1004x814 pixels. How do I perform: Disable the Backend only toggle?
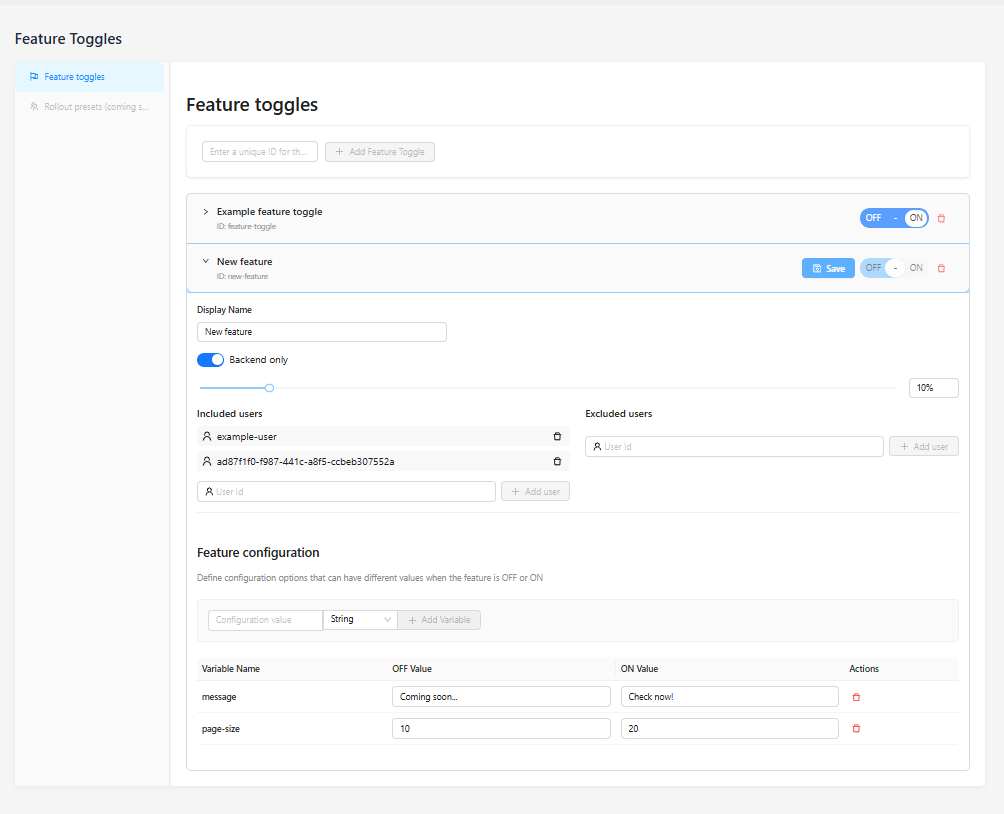tap(210, 359)
